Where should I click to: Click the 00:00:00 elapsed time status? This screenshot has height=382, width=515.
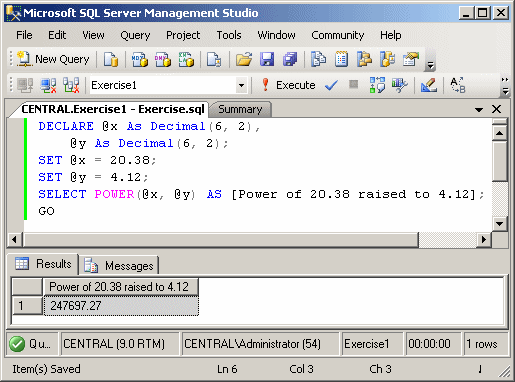[x=433, y=344]
